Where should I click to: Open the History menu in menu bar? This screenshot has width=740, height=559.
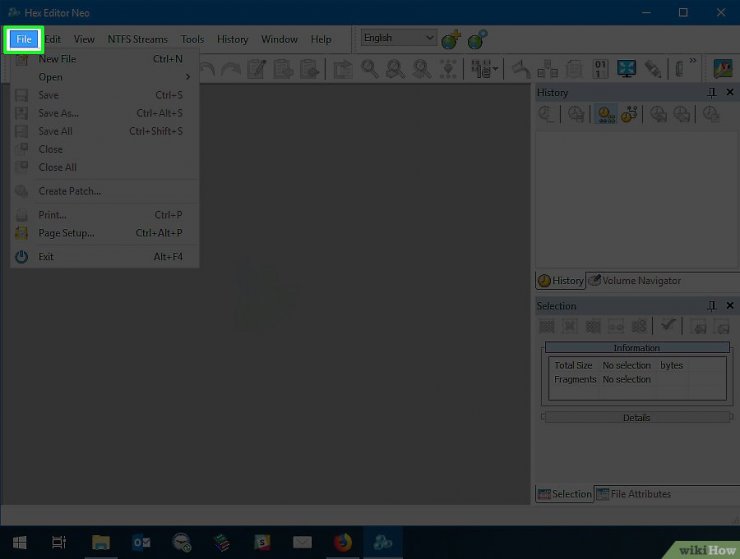[x=232, y=39]
